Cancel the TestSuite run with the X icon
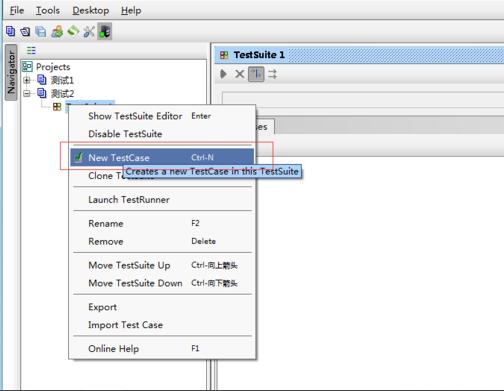 click(240, 74)
